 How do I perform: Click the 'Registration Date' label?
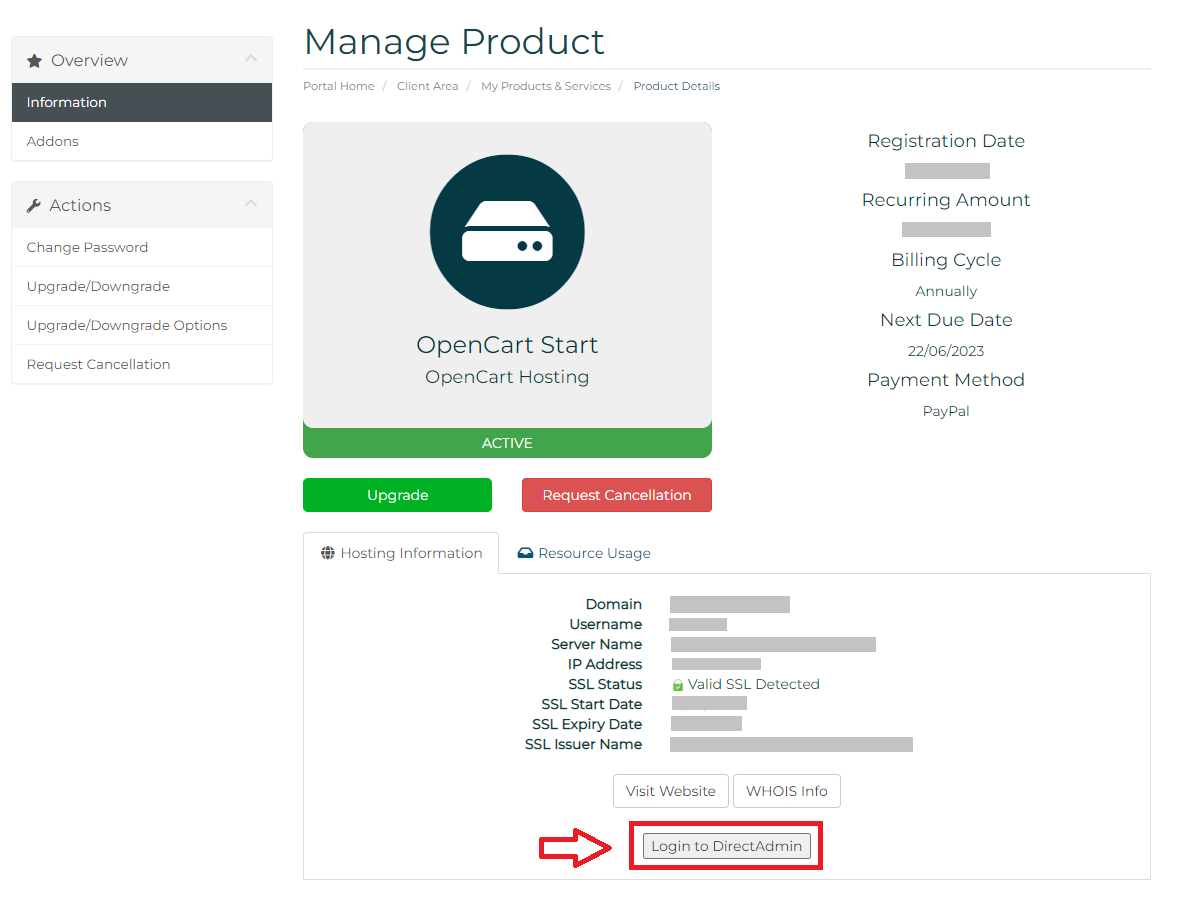click(x=946, y=141)
